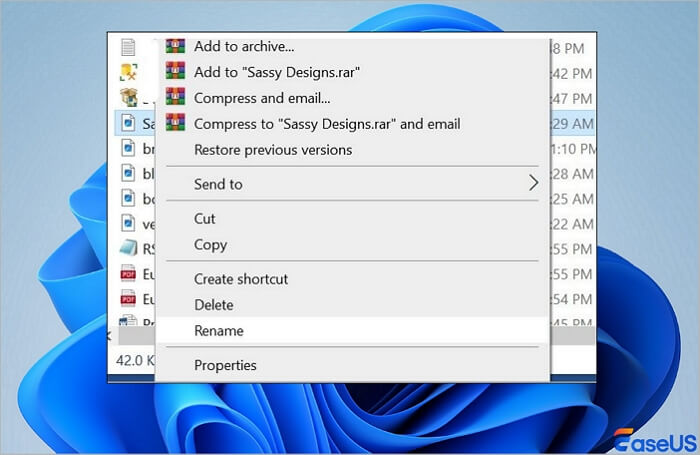Click the highlighted Rename option
Screen dimensions: 700x455
[x=352, y=331]
